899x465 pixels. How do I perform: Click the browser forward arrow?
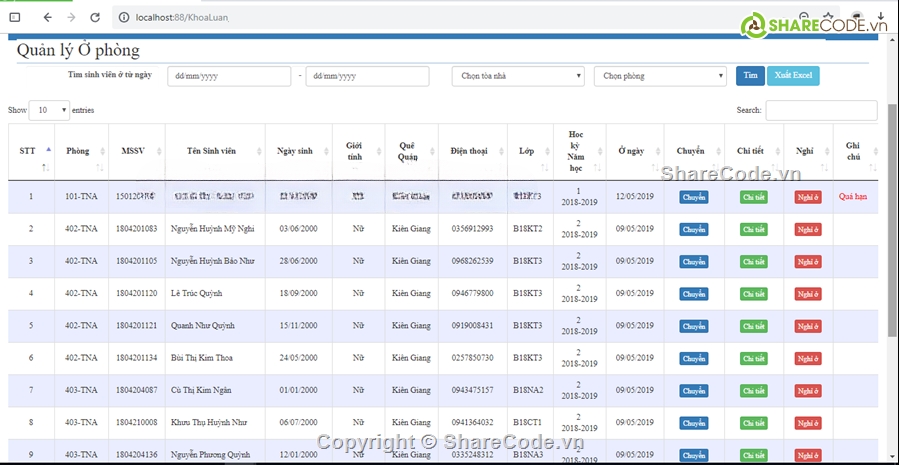(71, 17)
